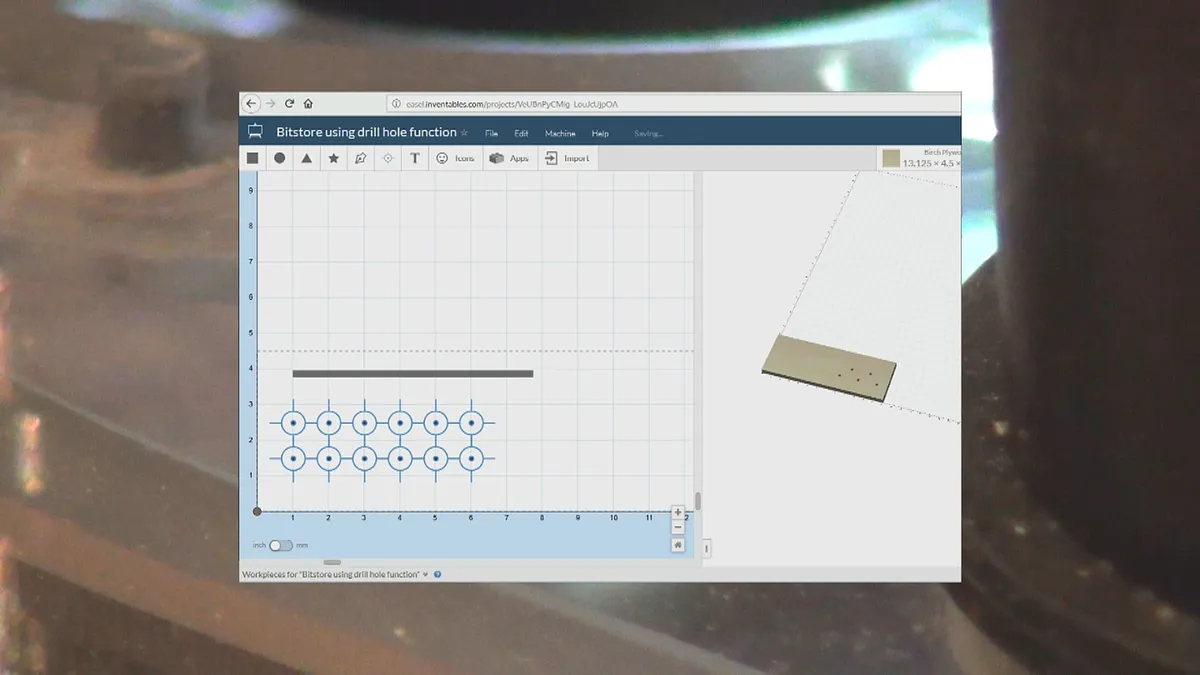Activate the pen drawing tool
This screenshot has width=1200, height=675.
click(x=361, y=158)
